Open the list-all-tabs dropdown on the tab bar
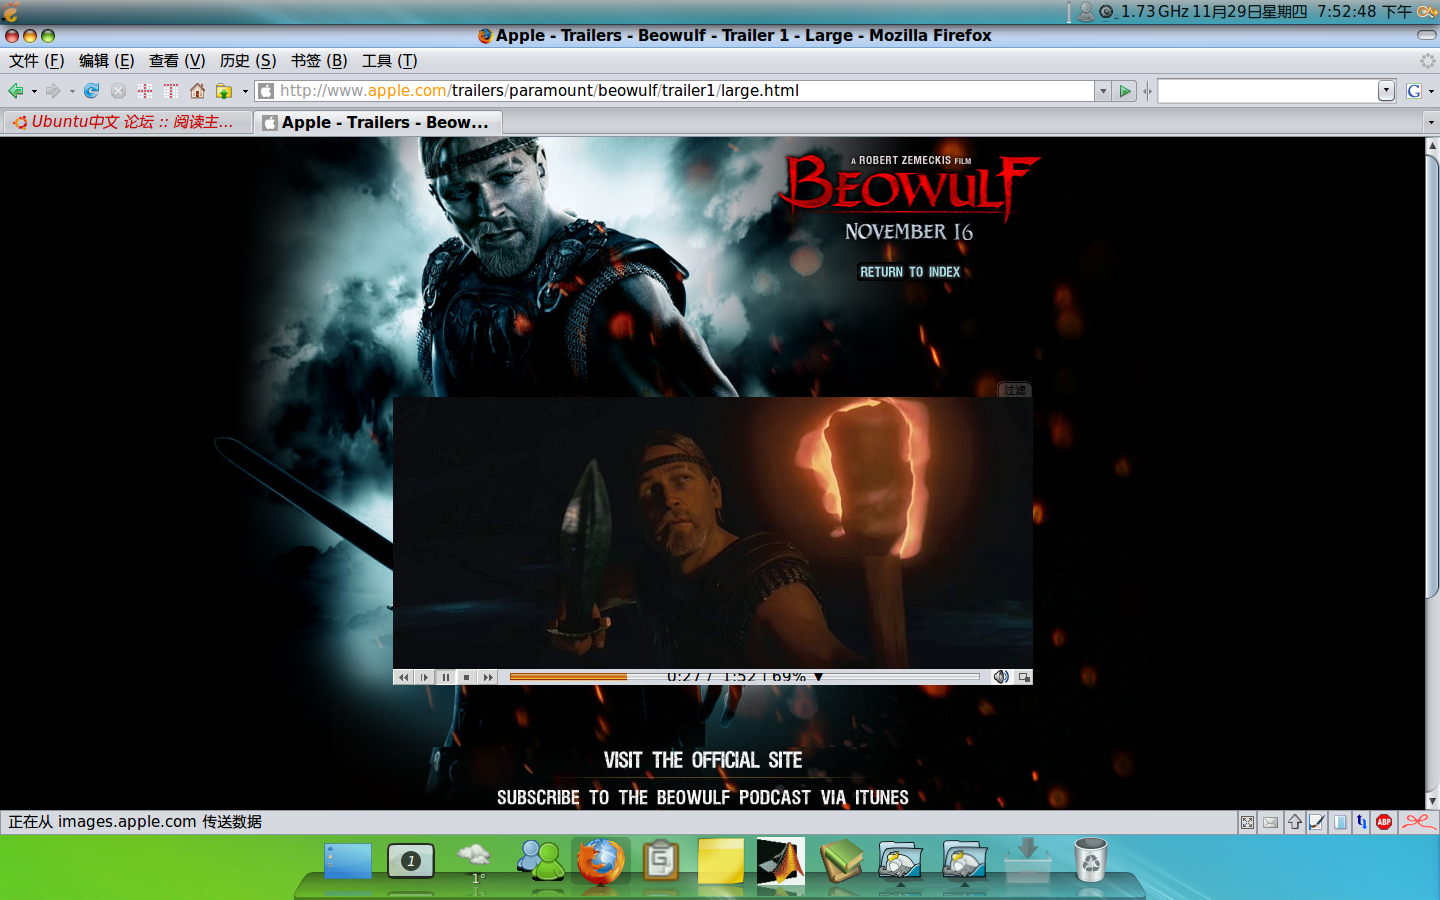Screen dimensions: 1440x900 (x=1431, y=122)
